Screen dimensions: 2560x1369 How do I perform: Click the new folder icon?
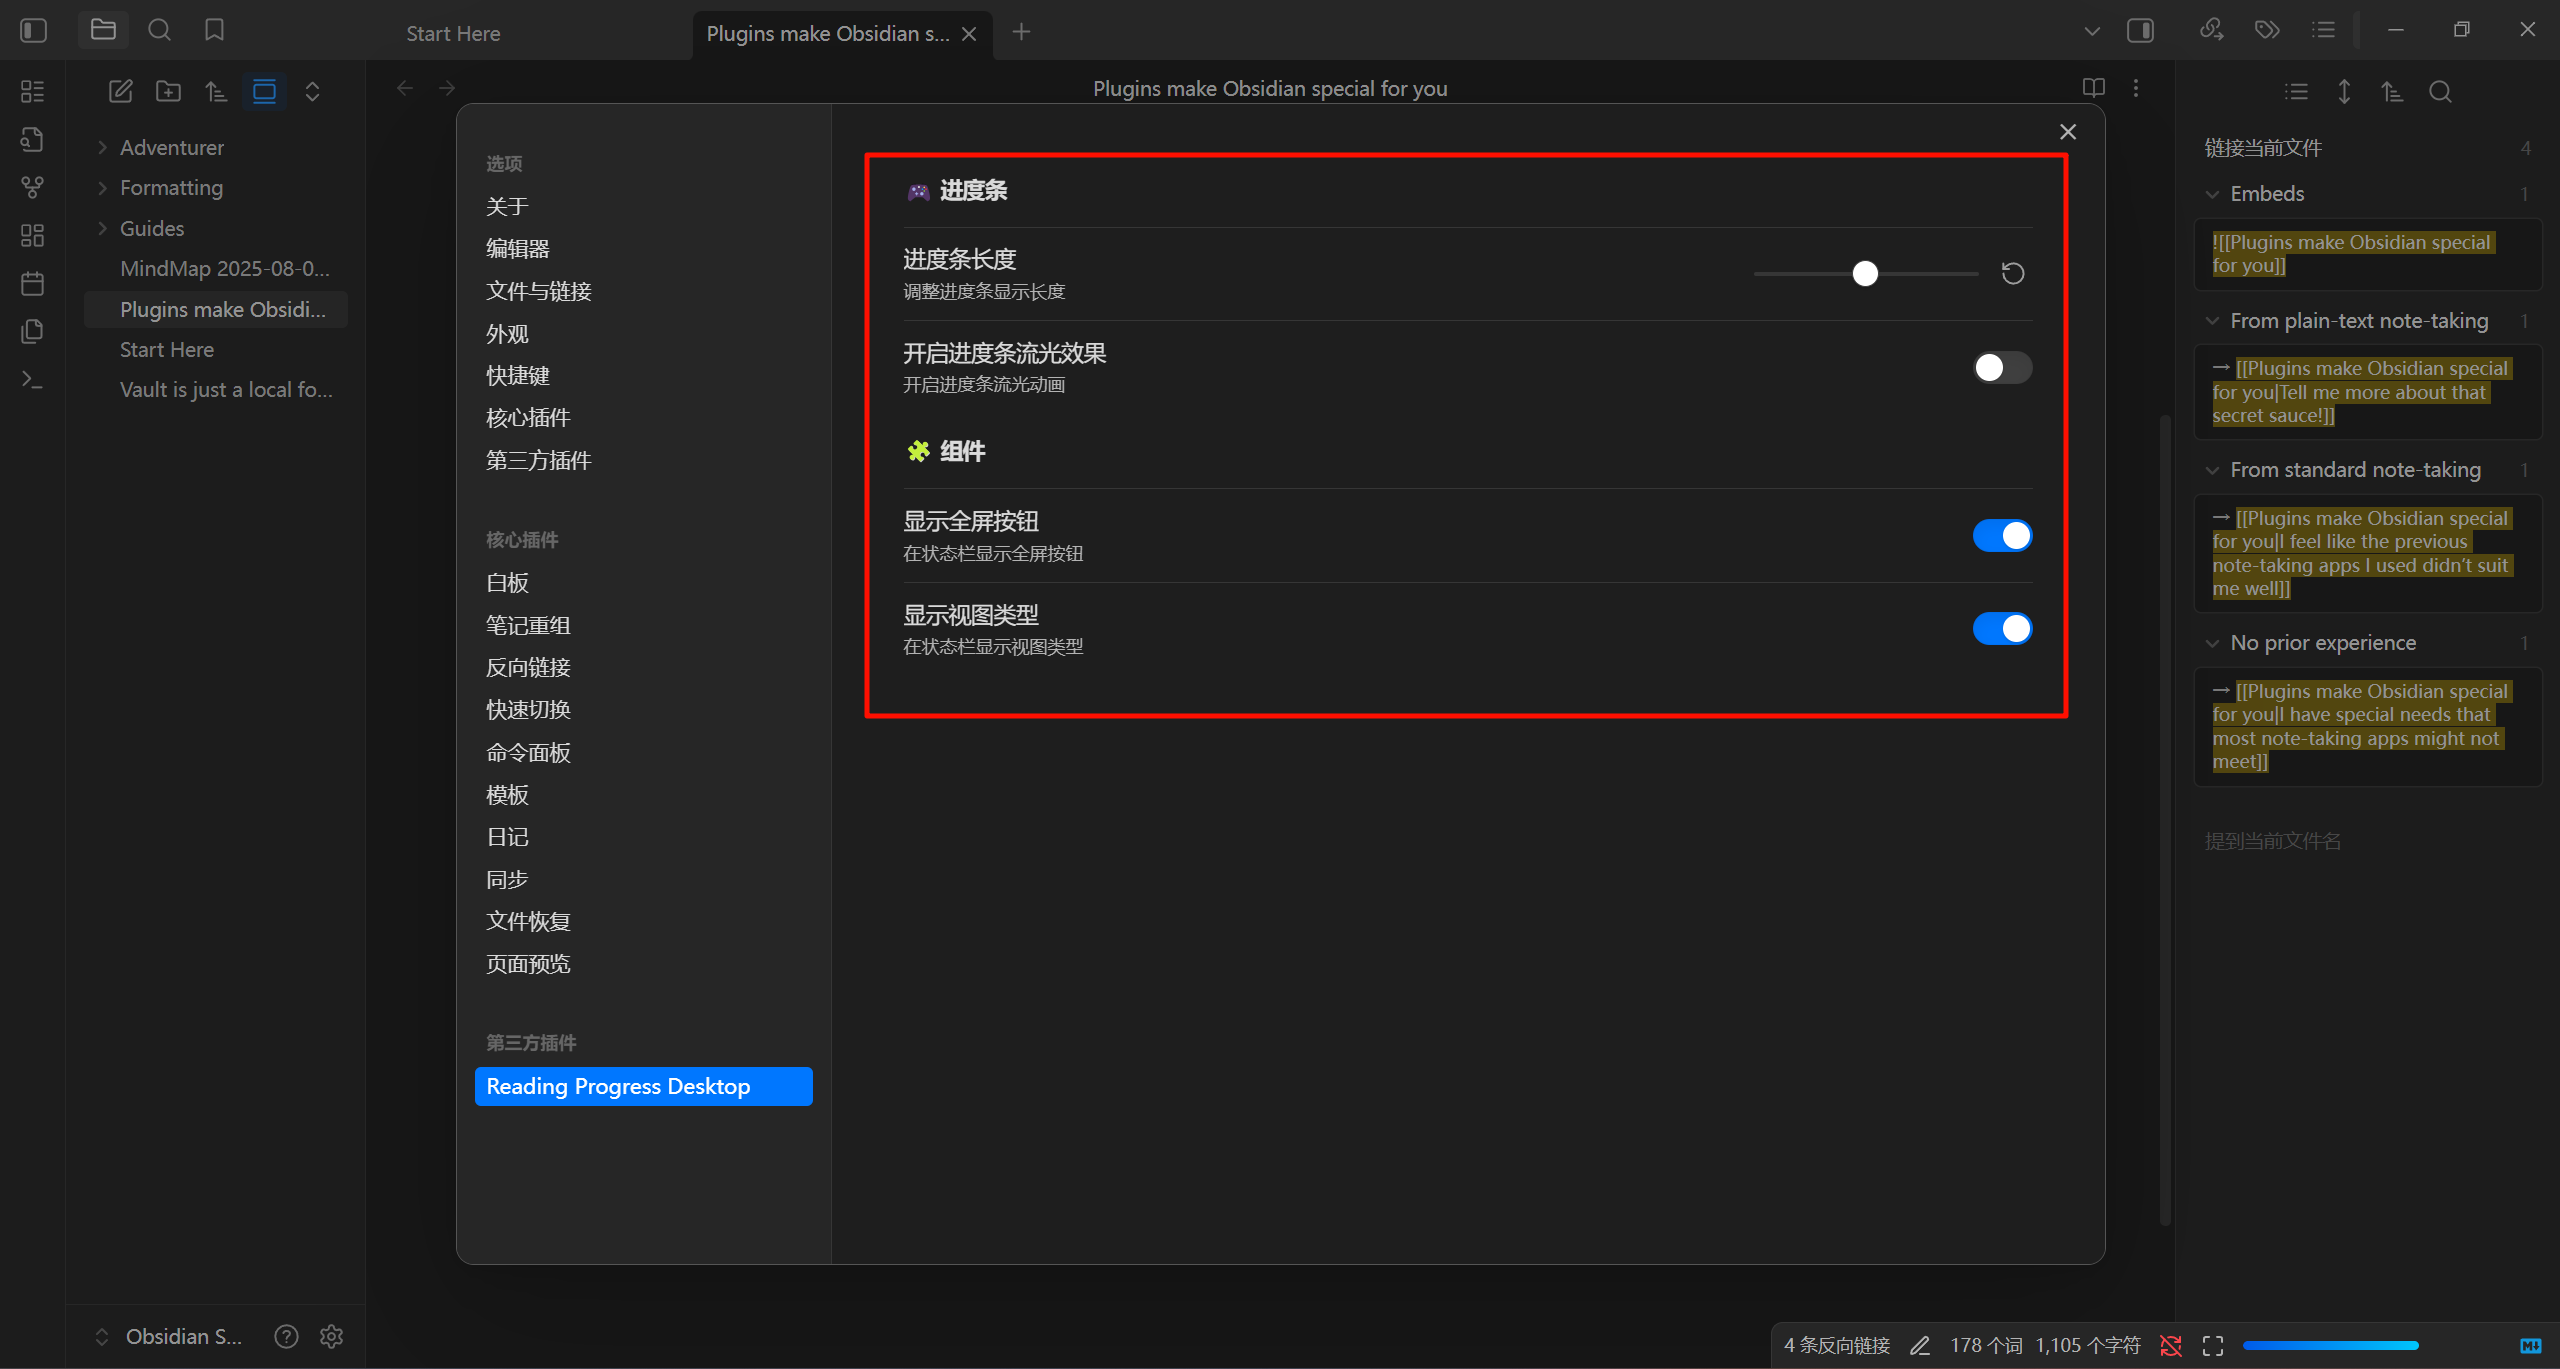pyautogui.click(x=168, y=92)
